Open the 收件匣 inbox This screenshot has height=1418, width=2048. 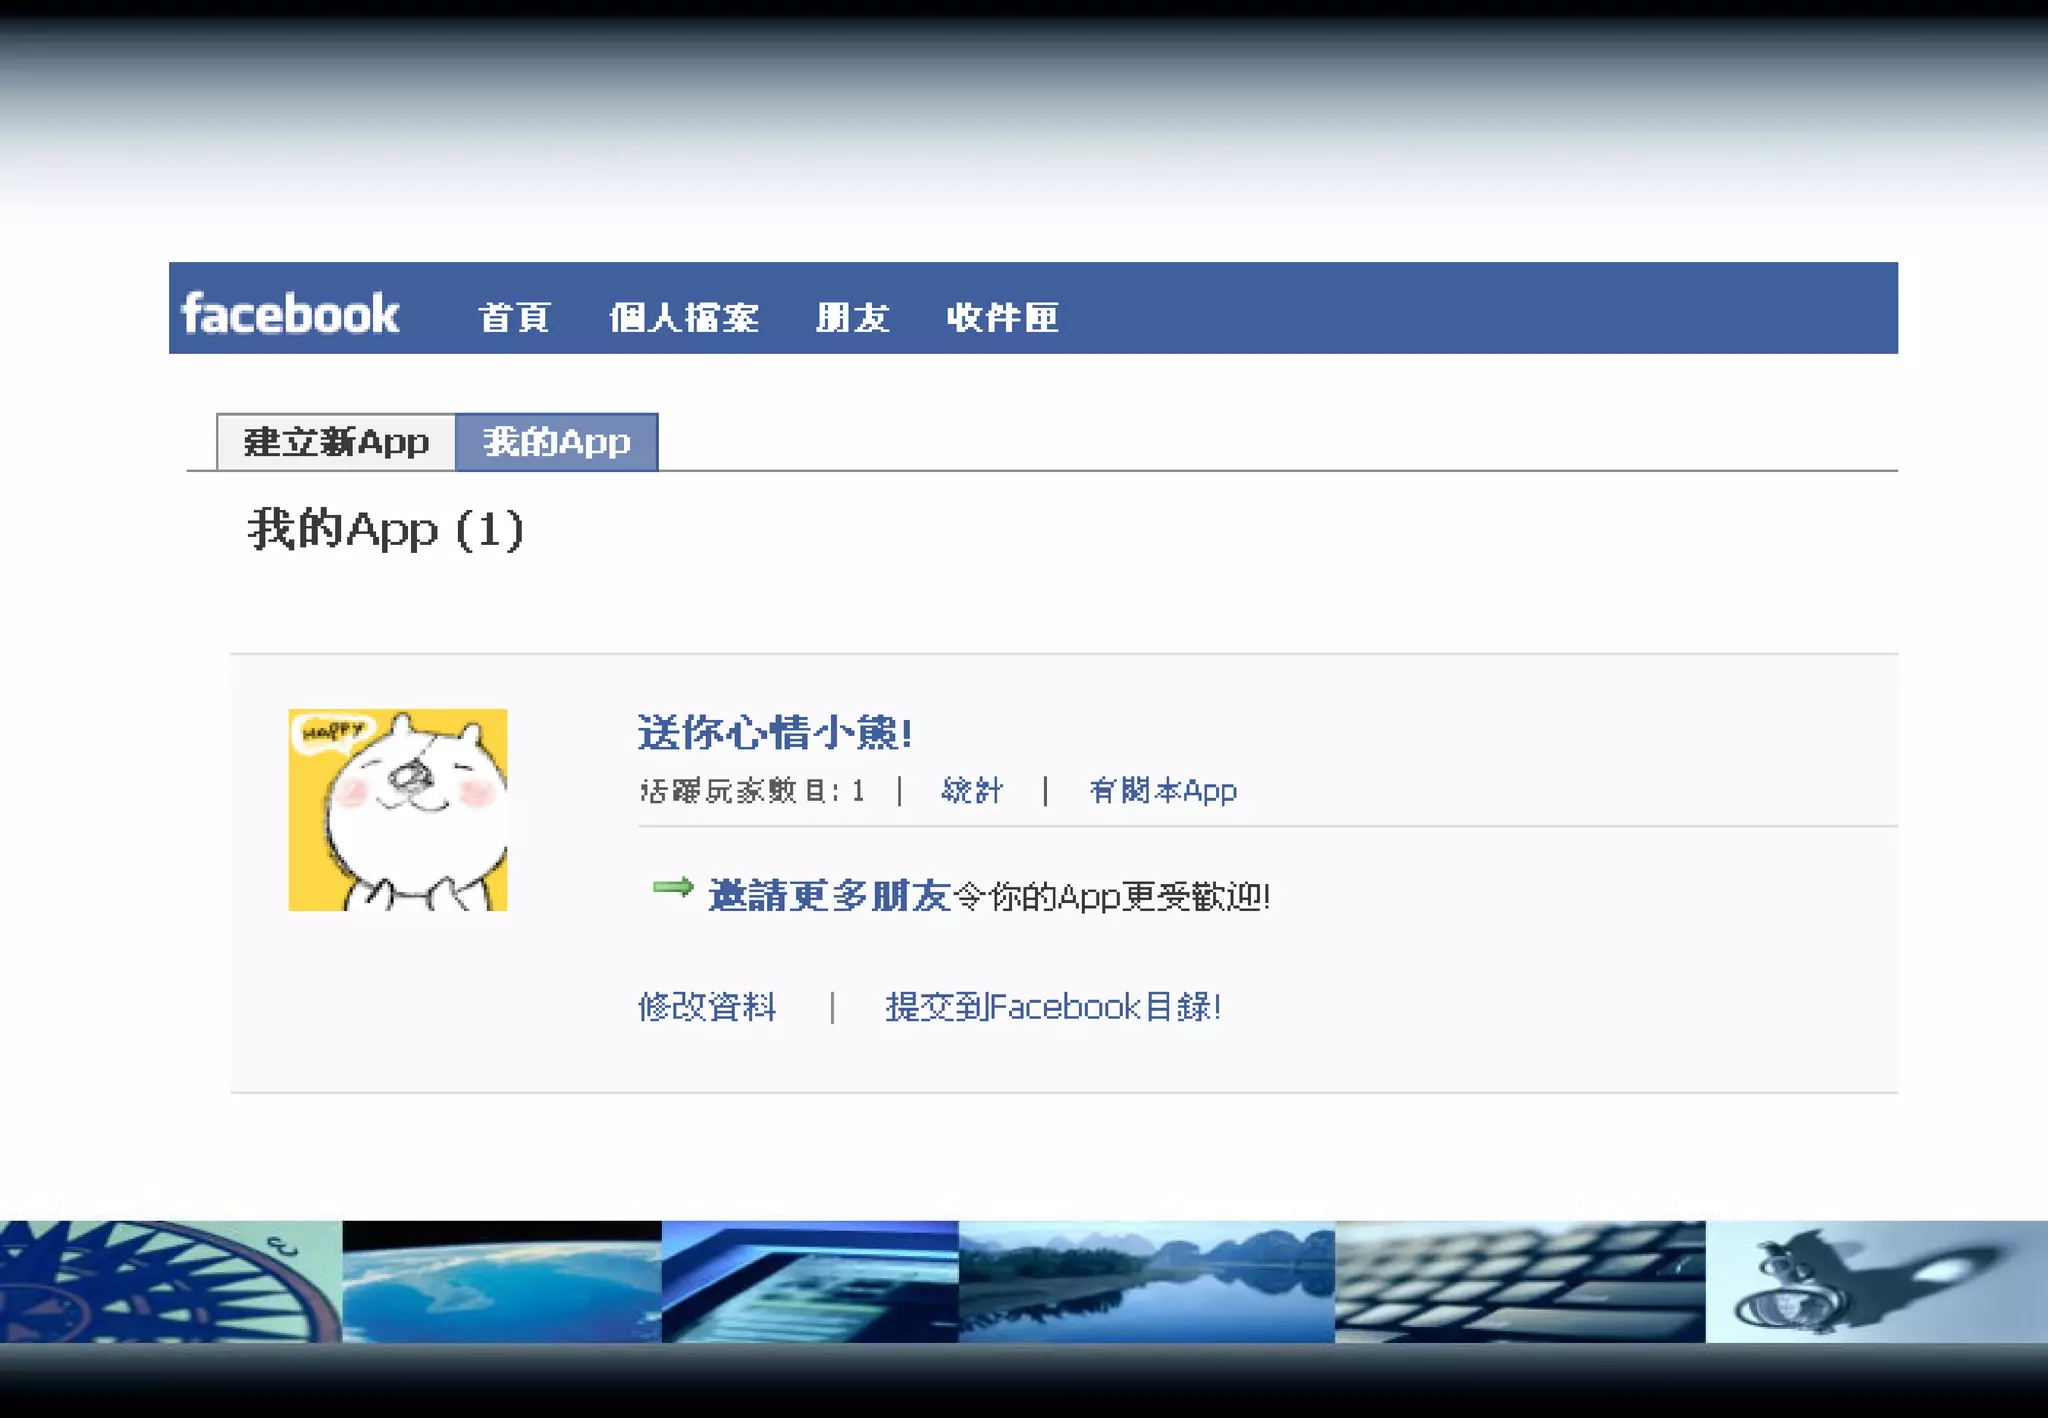(x=1002, y=317)
